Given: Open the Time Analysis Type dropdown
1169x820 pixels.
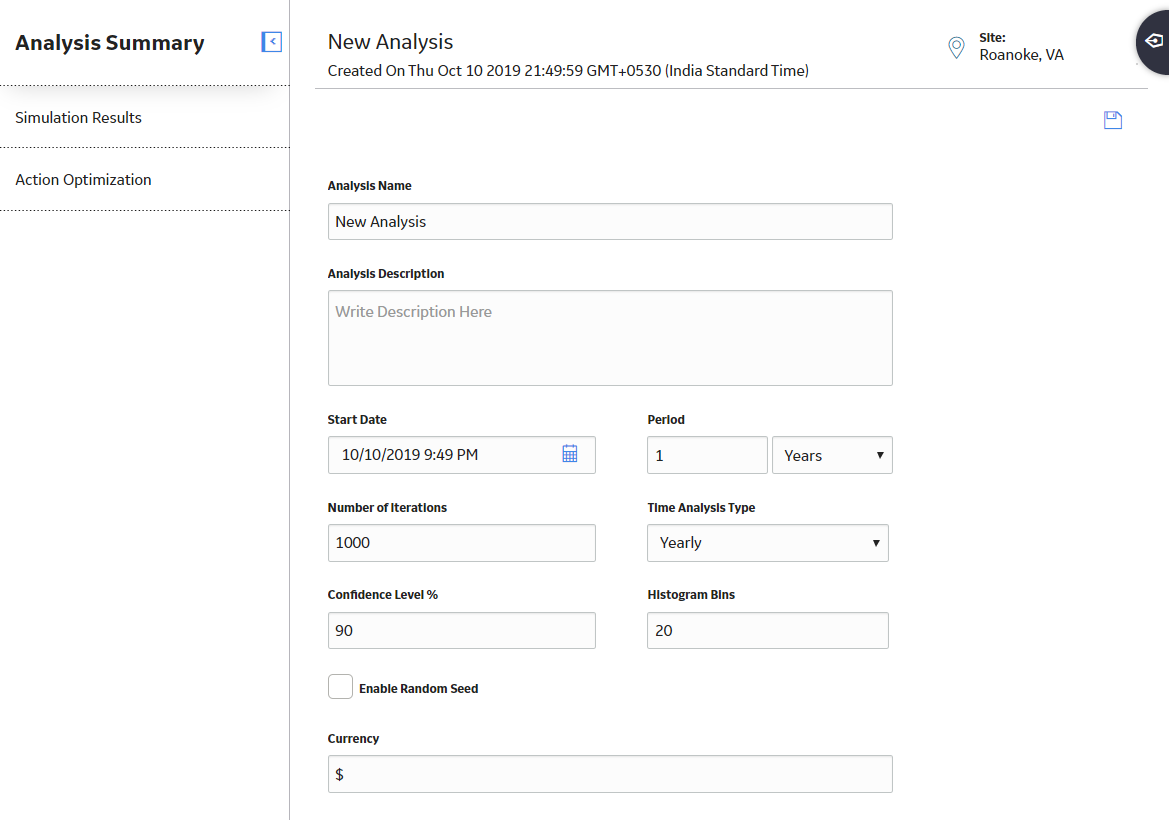Looking at the screenshot, I should click(x=767, y=543).
